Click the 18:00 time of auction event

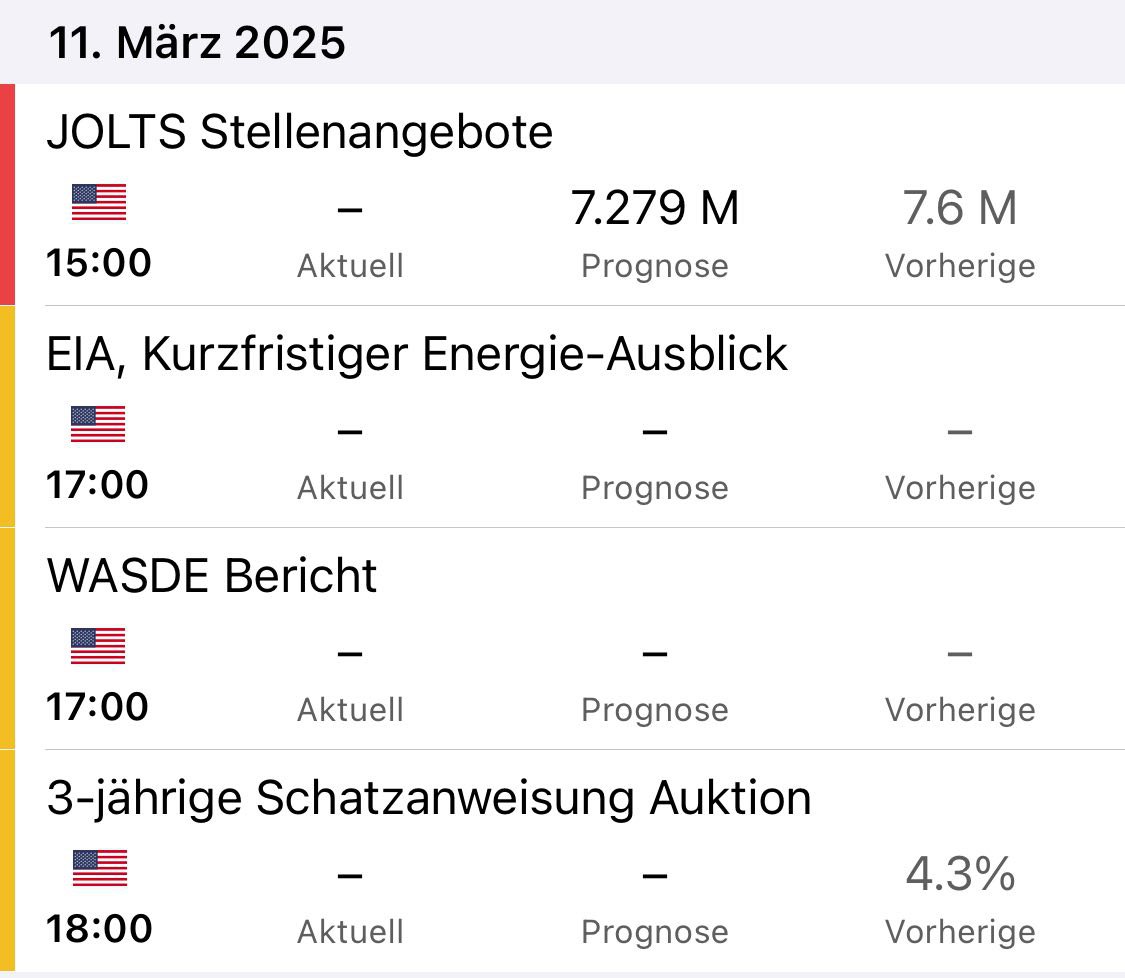pos(98,928)
